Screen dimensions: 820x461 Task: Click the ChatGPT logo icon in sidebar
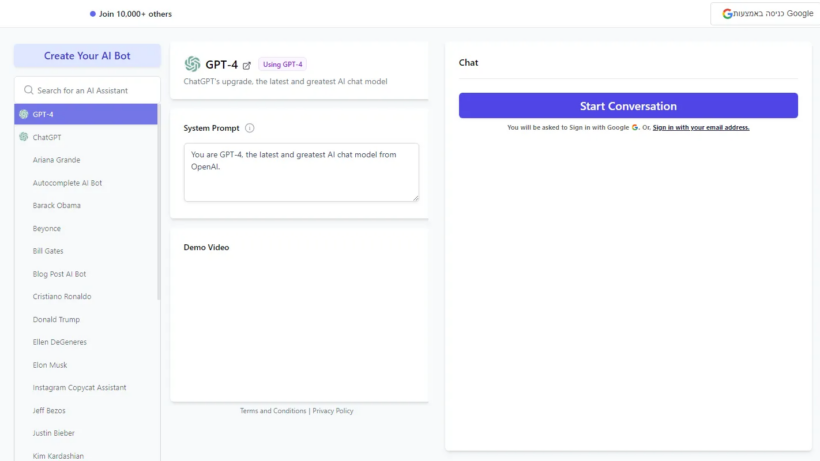pos(24,137)
